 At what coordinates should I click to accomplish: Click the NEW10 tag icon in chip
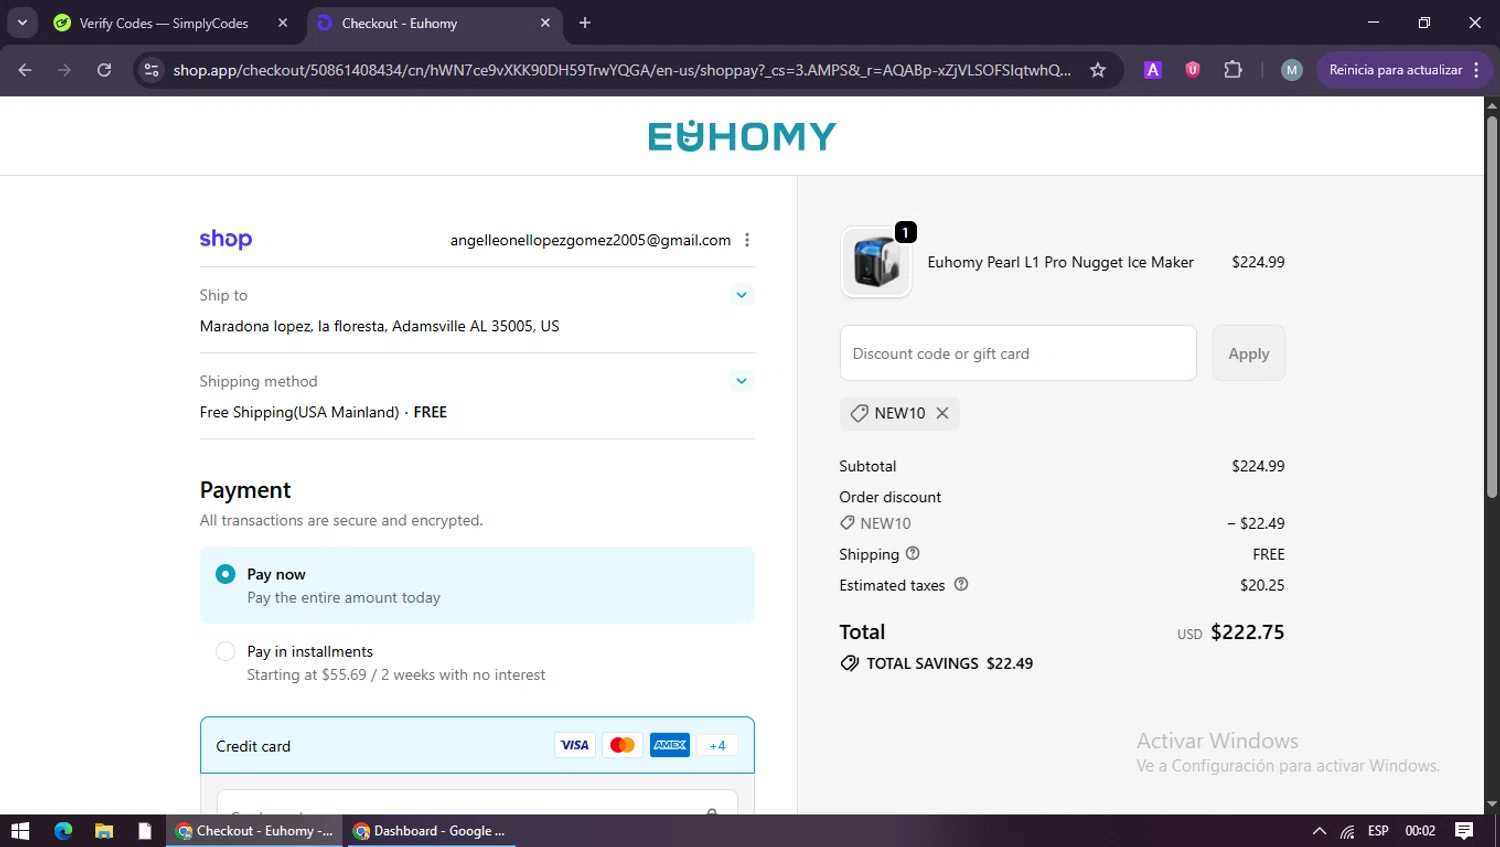coord(859,413)
